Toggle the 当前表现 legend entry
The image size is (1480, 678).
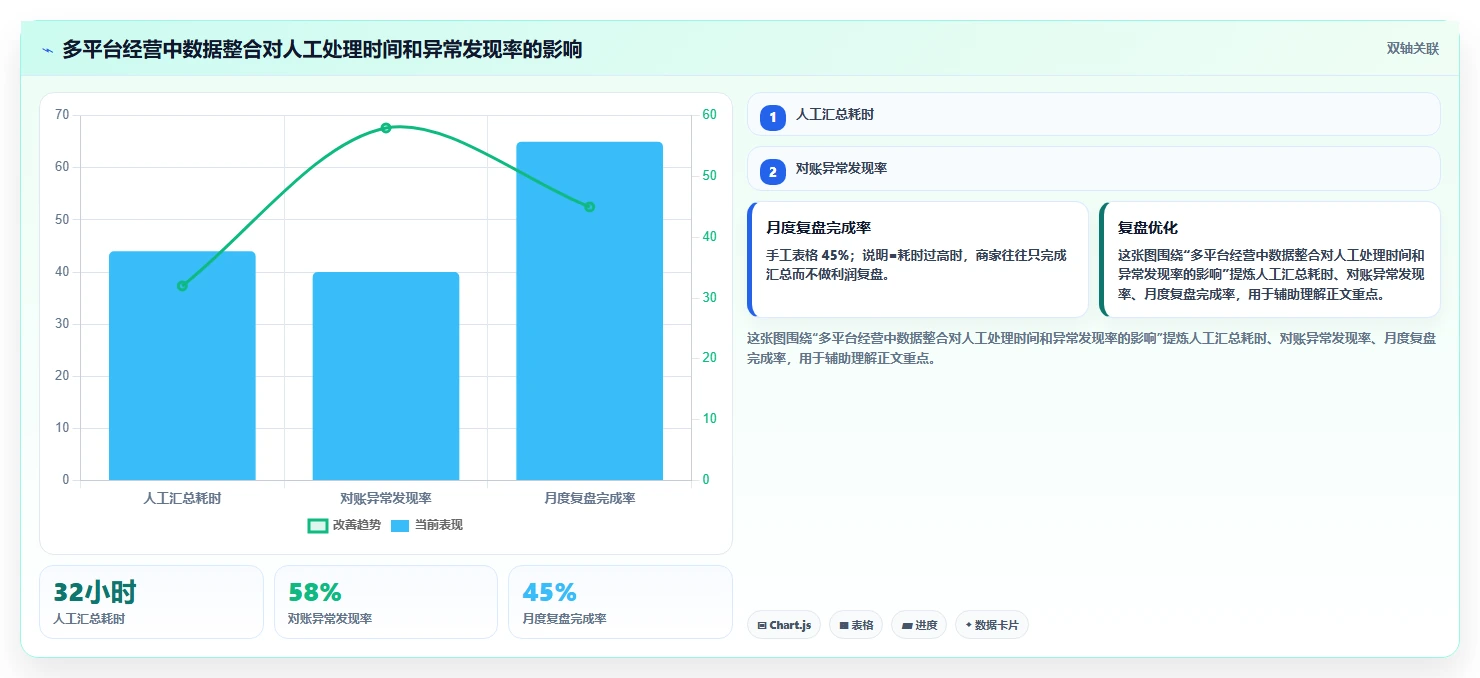click(426, 525)
